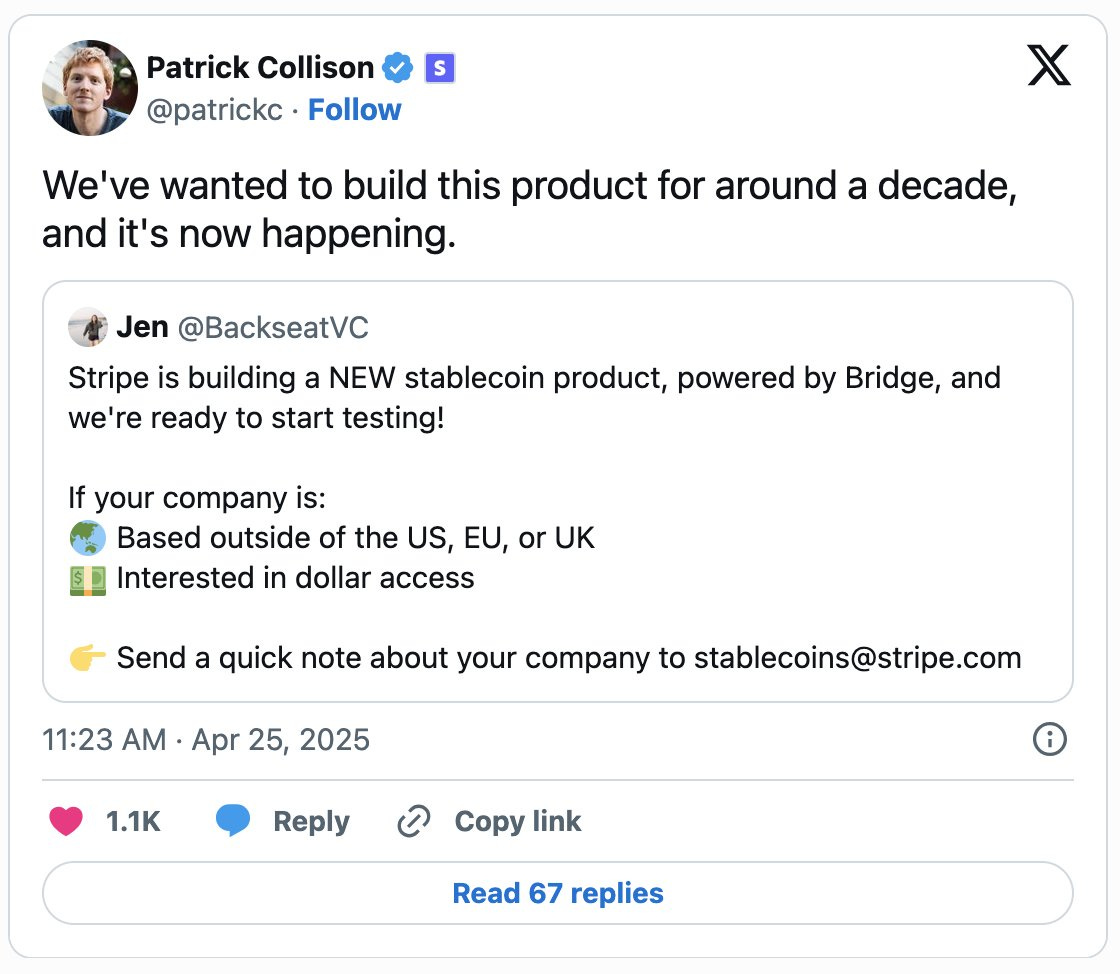Screen dimensions: 1120x974
Task: Open the quoted Stripe stablecoin tweet text
Action: coord(534,396)
